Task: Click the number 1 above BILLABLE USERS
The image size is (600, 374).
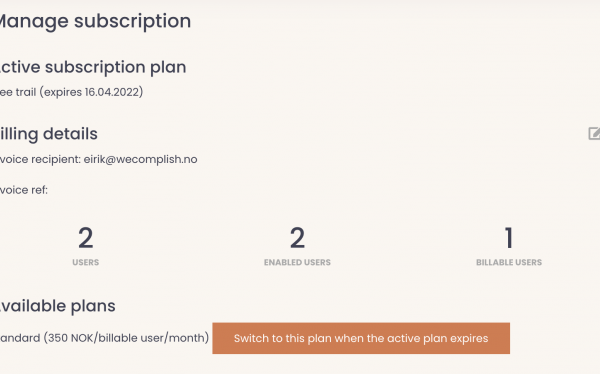Action: (509, 238)
